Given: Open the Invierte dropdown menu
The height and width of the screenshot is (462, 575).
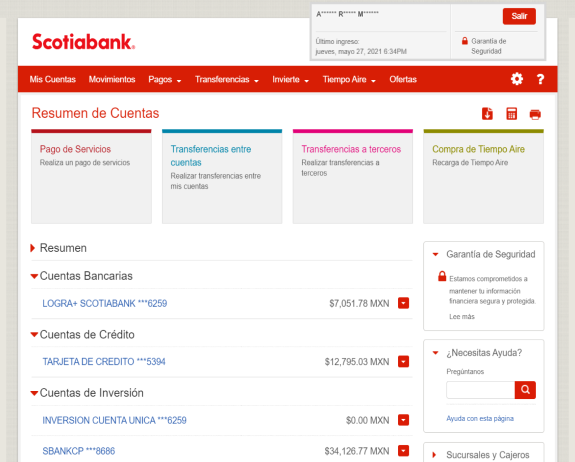Looking at the screenshot, I should tap(290, 79).
